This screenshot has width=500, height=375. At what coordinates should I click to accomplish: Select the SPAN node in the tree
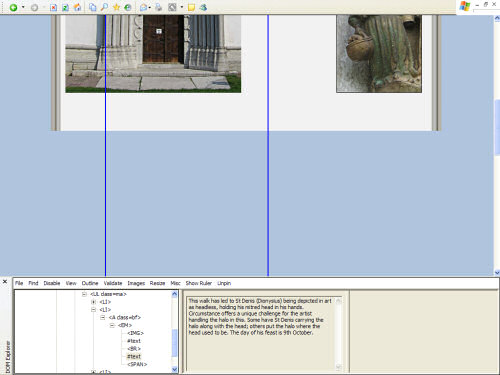click(137, 364)
